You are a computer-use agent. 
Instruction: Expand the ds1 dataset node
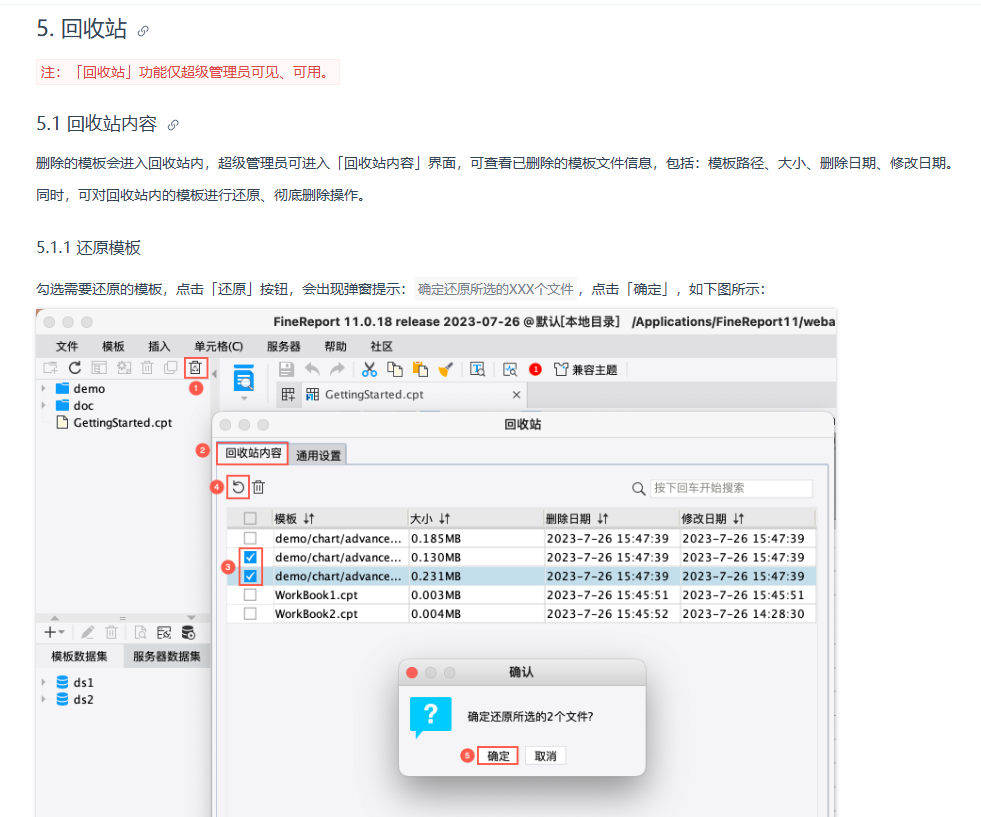point(43,682)
